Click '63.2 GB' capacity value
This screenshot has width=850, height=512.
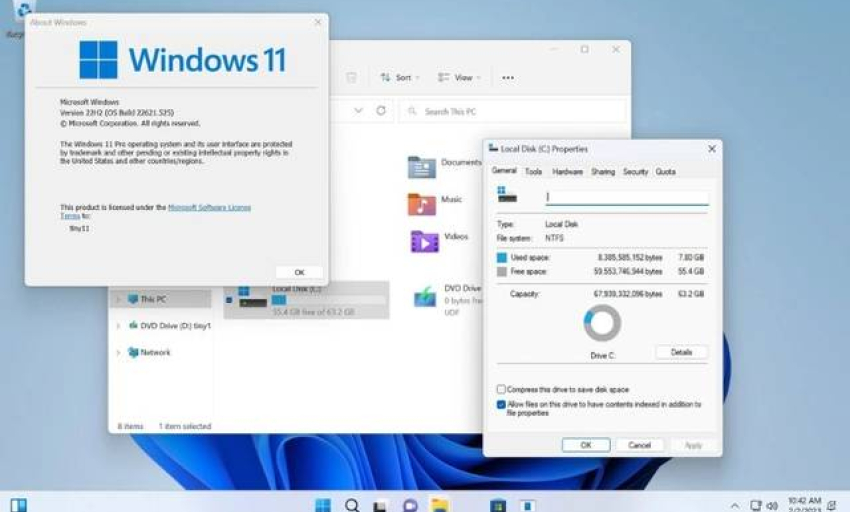click(691, 294)
